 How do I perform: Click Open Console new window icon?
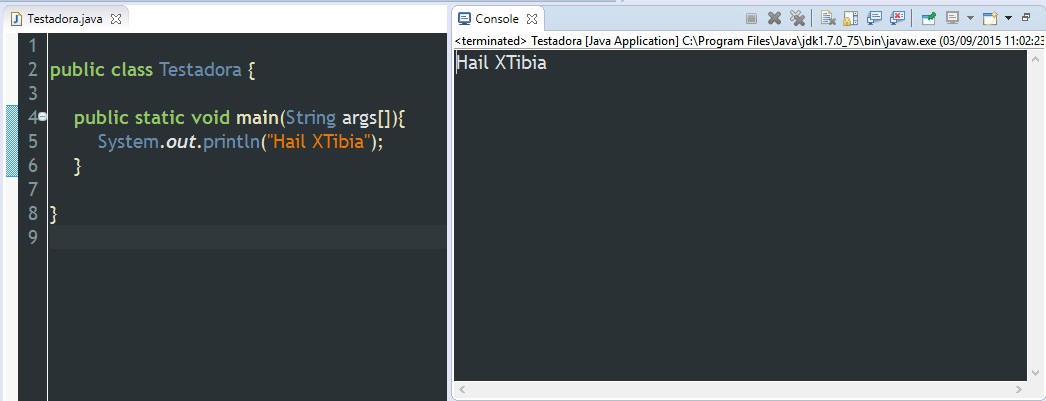(991, 18)
